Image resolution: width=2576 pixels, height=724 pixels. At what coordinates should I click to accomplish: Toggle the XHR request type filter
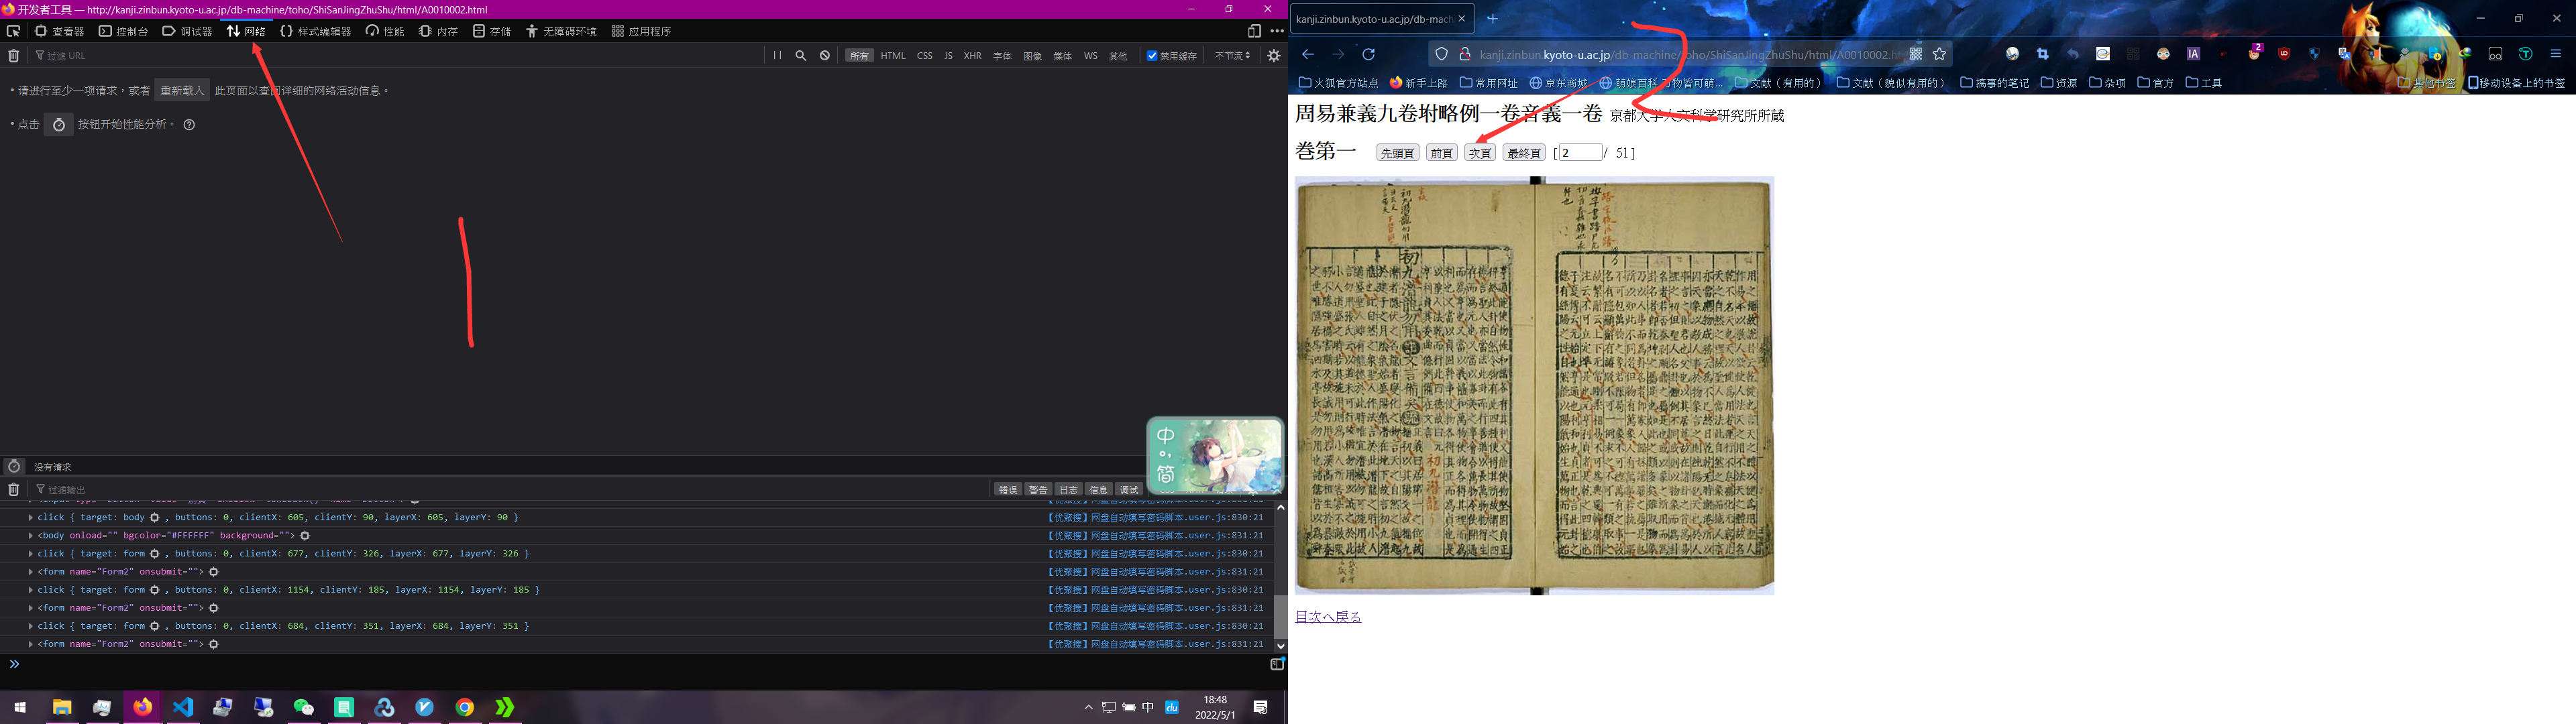point(972,56)
